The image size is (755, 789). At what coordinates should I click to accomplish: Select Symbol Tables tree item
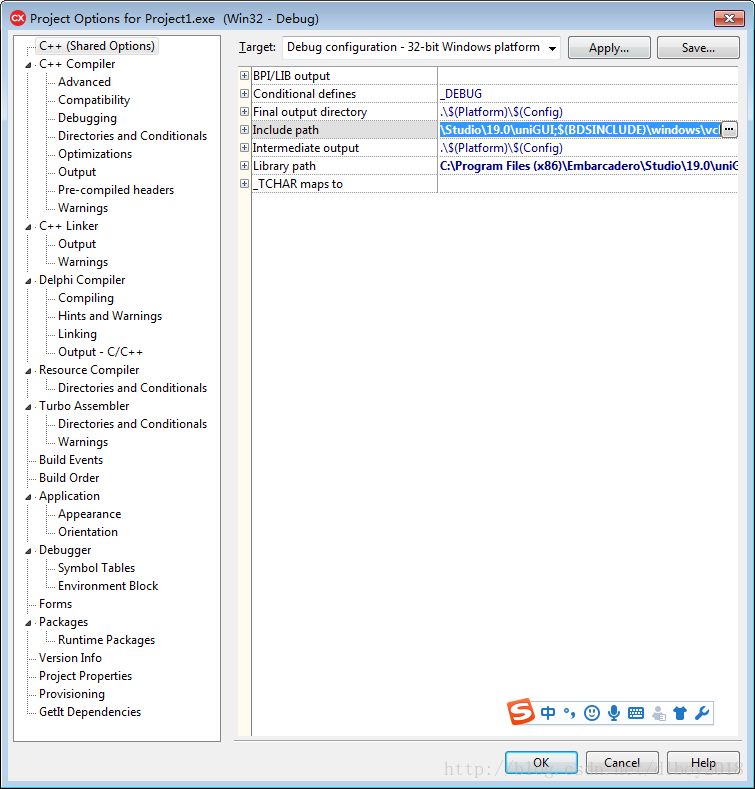(x=96, y=568)
